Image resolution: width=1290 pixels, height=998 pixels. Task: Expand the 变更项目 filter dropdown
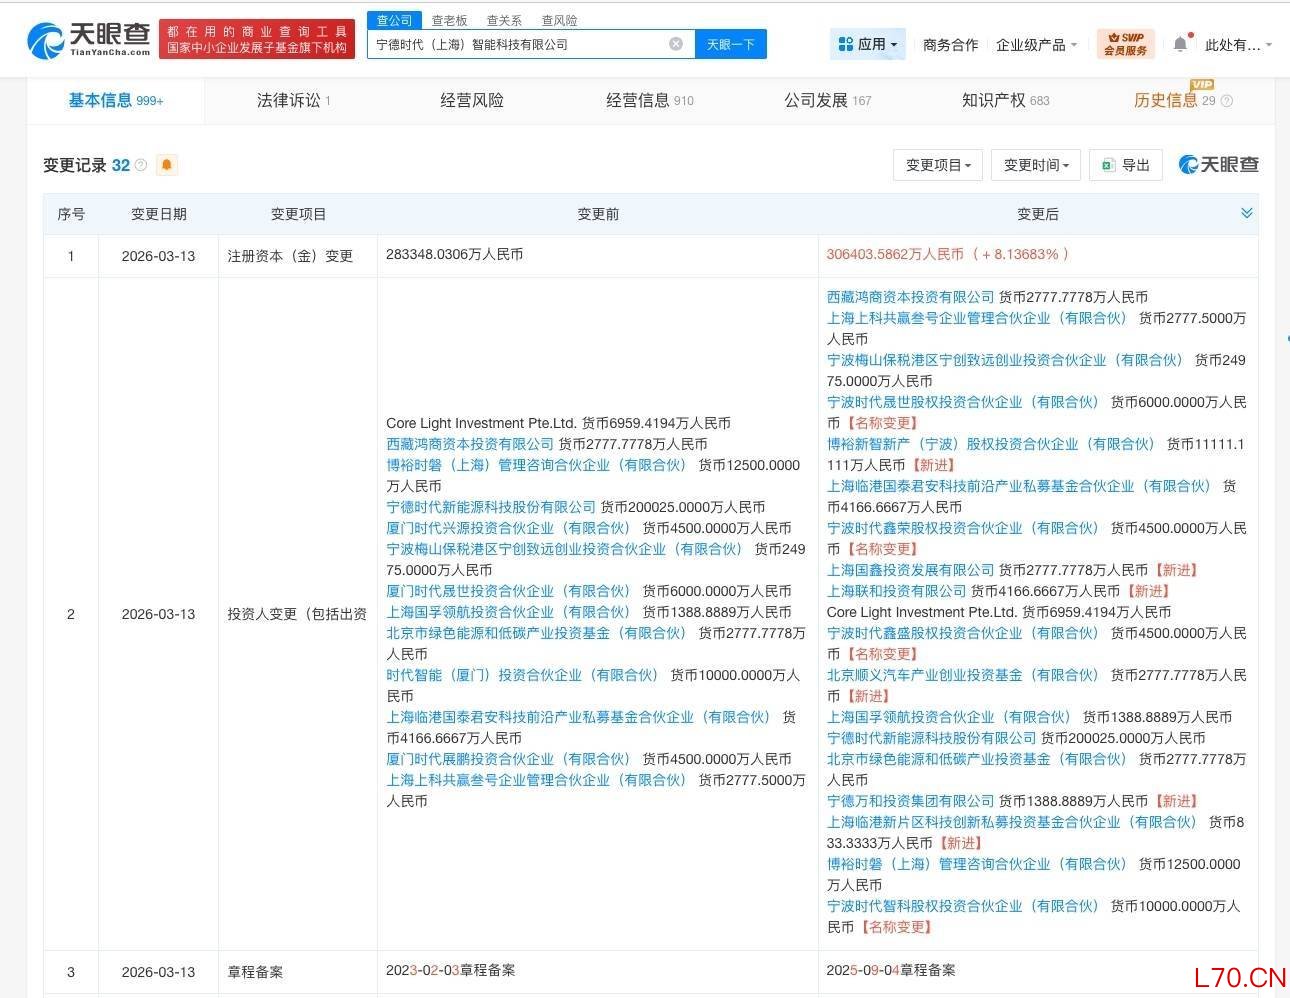click(x=938, y=165)
